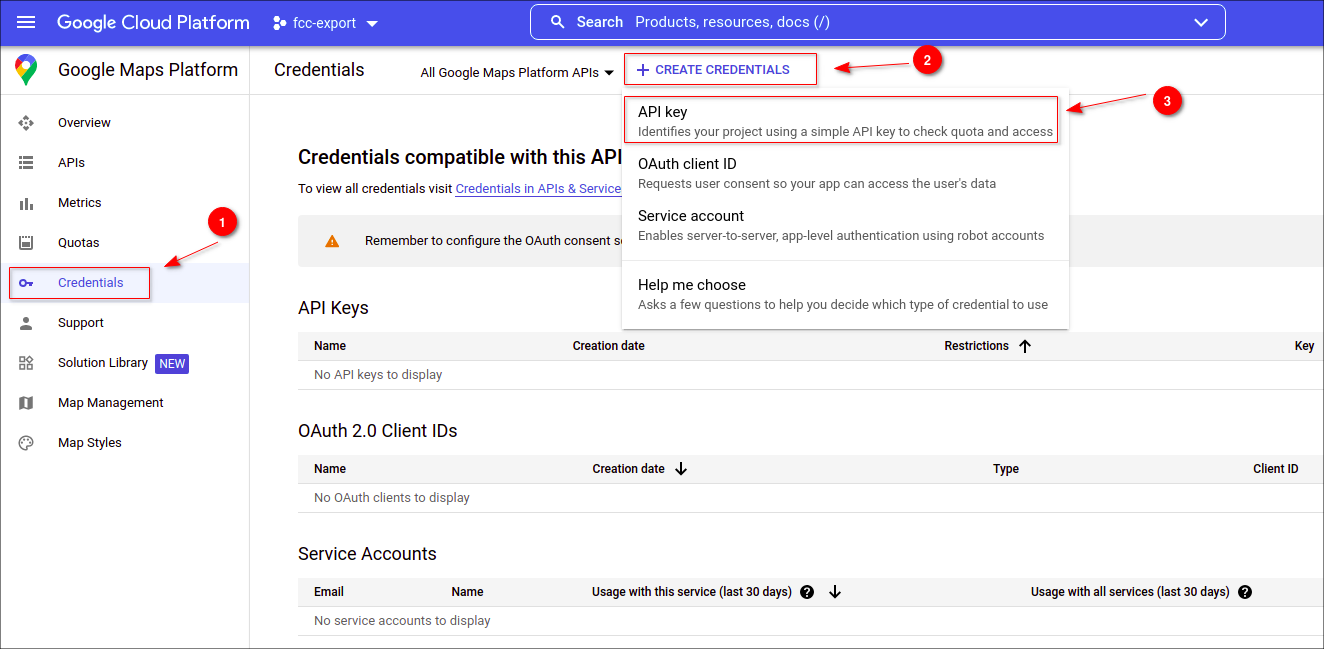Click the Map Management icon
Screen dimensions: 1324x649
(x=26, y=403)
